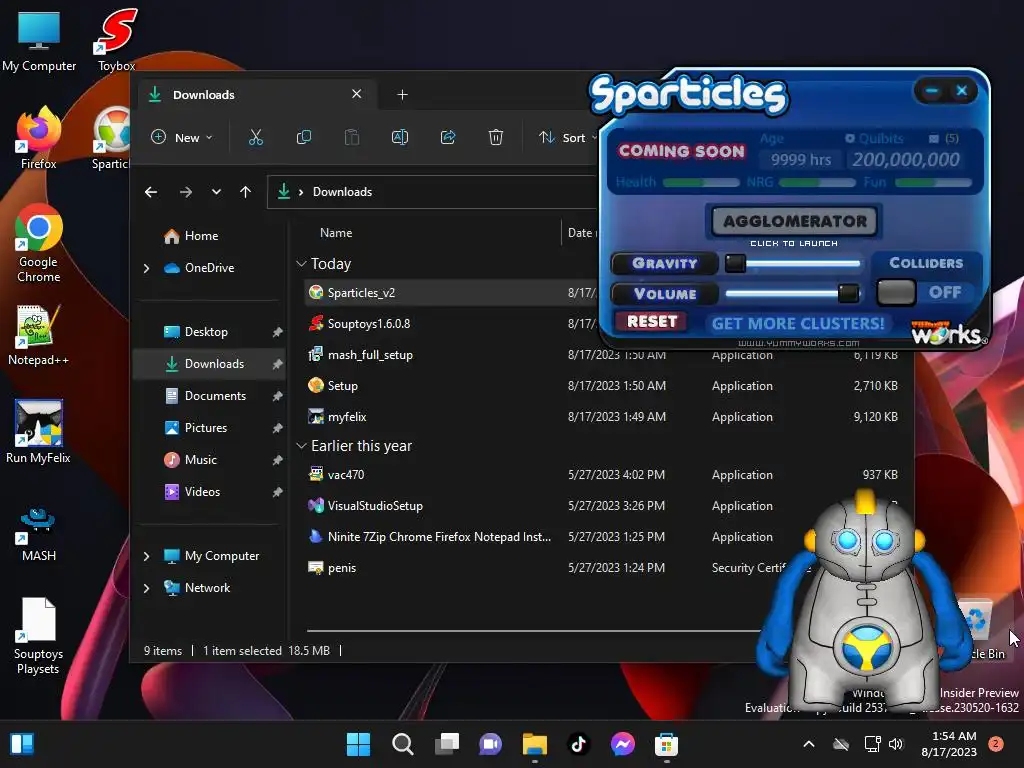
Task: Show hidden system tray icons
Action: pos(808,744)
